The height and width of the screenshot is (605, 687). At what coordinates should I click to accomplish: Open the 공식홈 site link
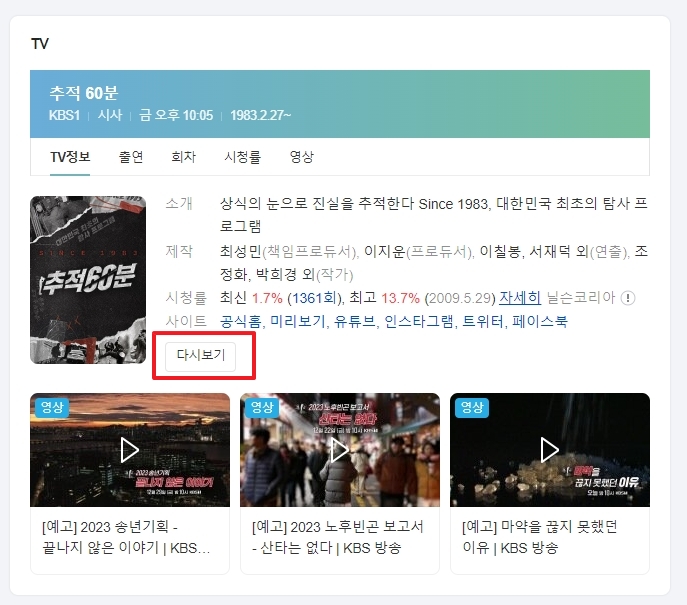pos(241,322)
